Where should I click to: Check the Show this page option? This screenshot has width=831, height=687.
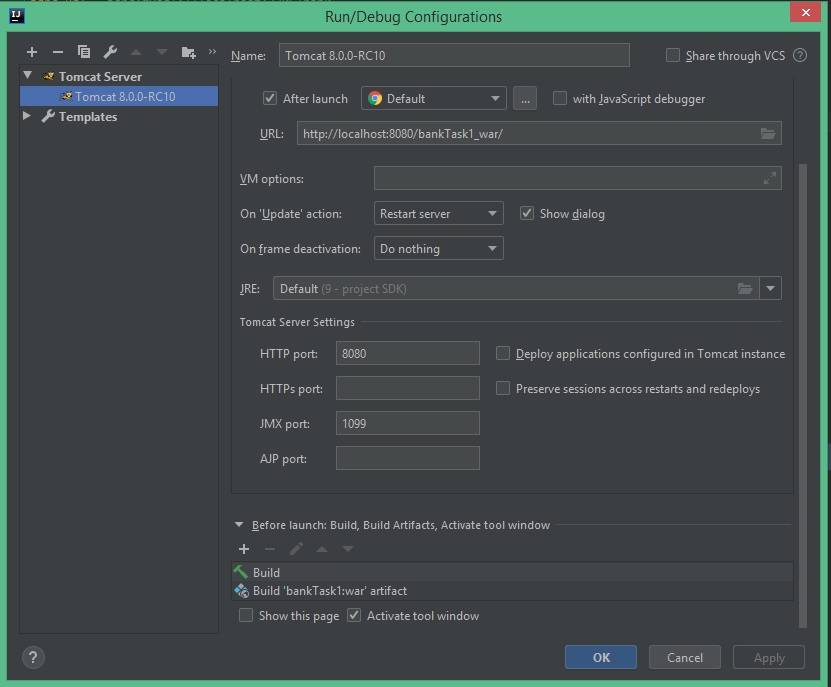[x=245, y=615]
